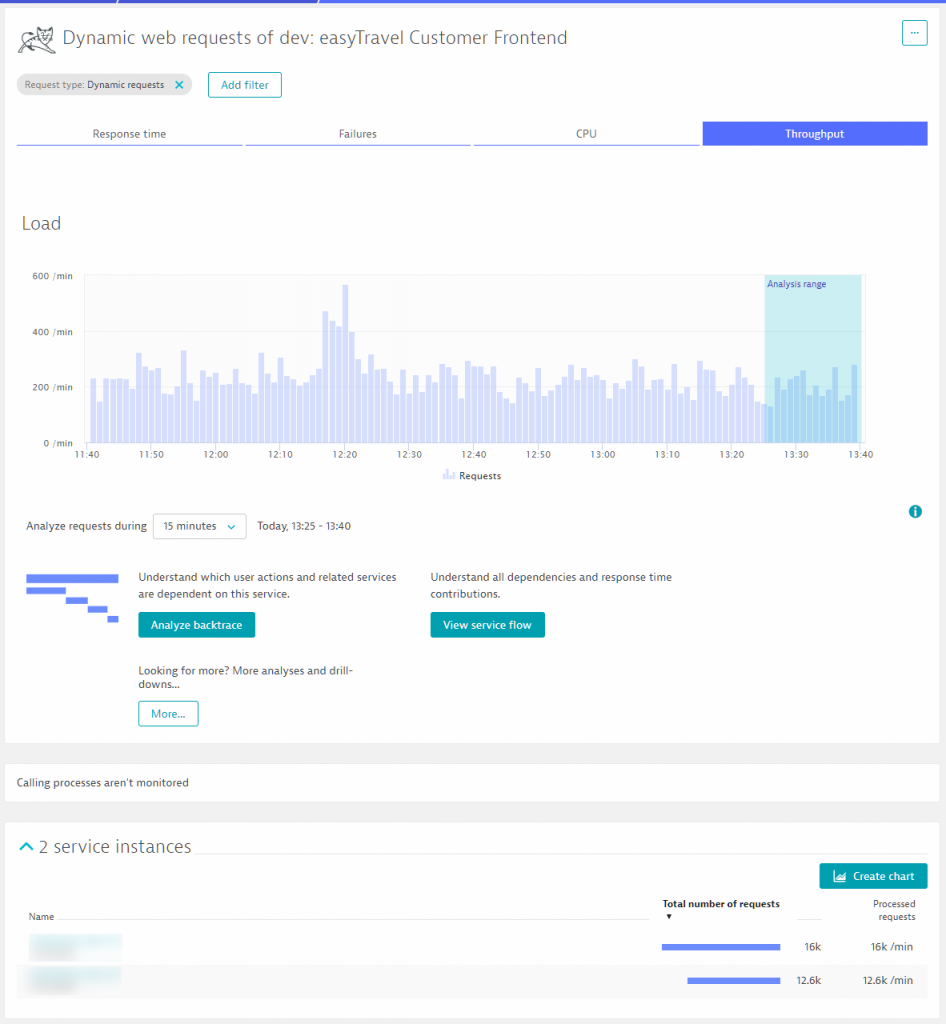Toggle the Requests legend item under chart
The height and width of the screenshot is (1024, 946).
[472, 476]
